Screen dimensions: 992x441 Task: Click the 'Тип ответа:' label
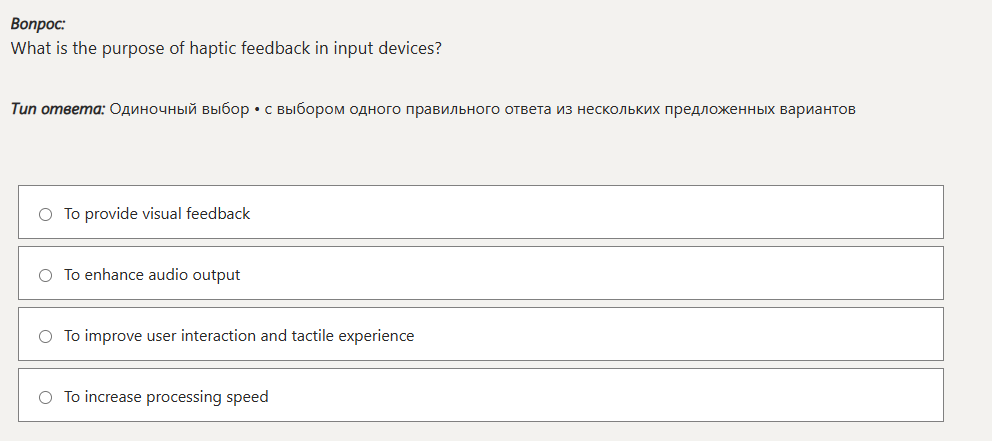(57, 109)
